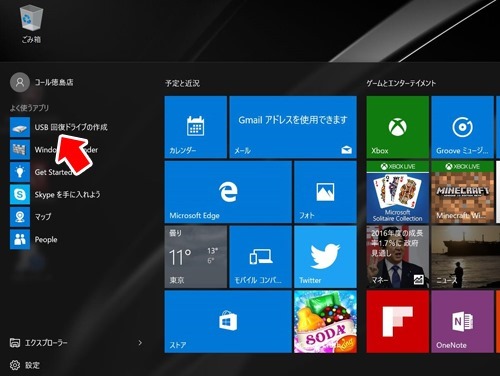Open the People app icon
500x376 pixels.
tap(20, 239)
